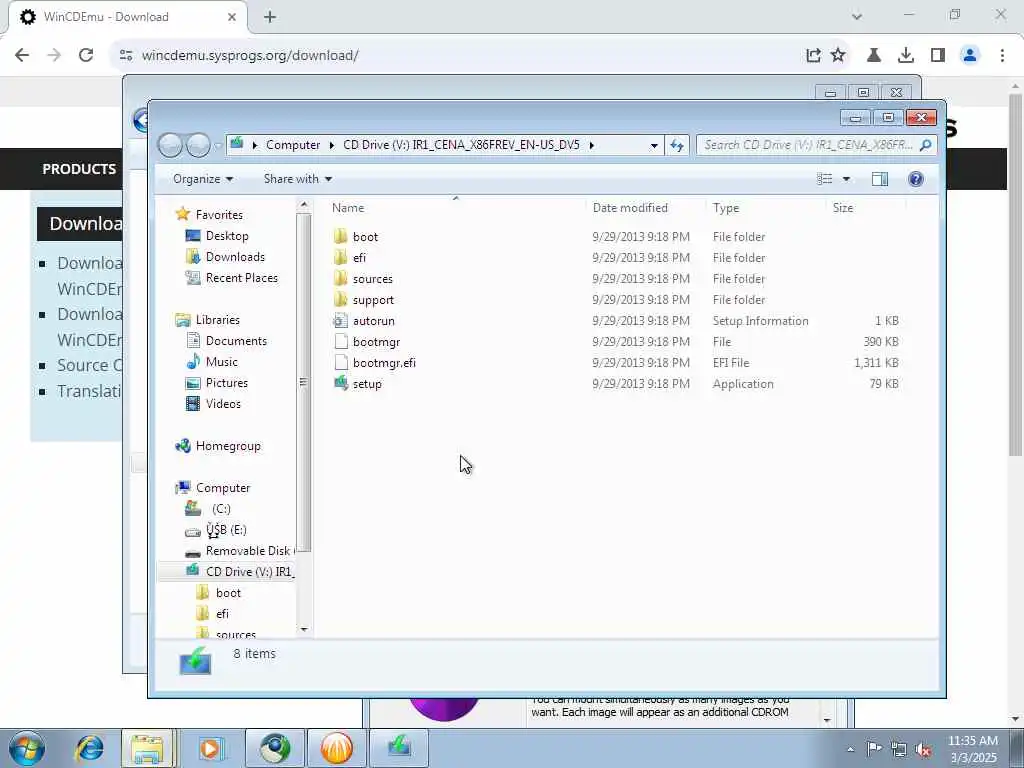Open Chrome three-dot menu
This screenshot has height=768, width=1024.
1002,56
